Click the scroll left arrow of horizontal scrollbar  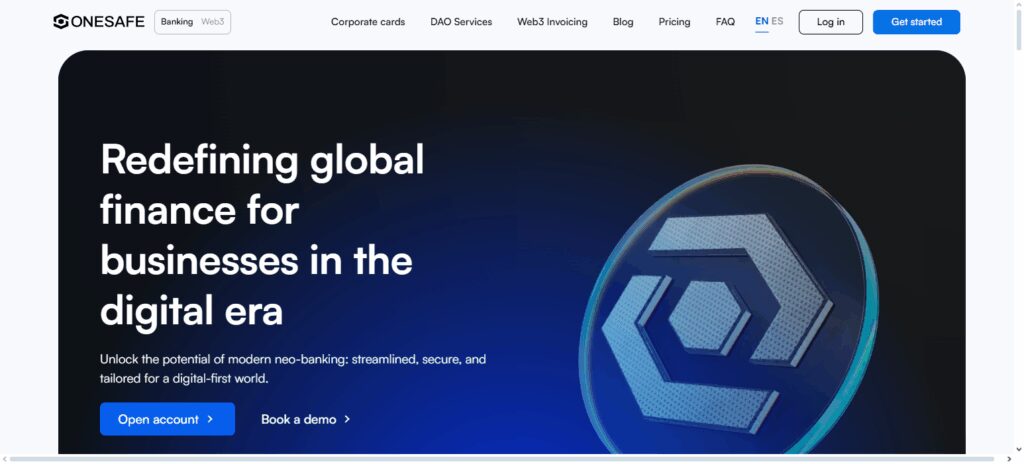pos(5,459)
